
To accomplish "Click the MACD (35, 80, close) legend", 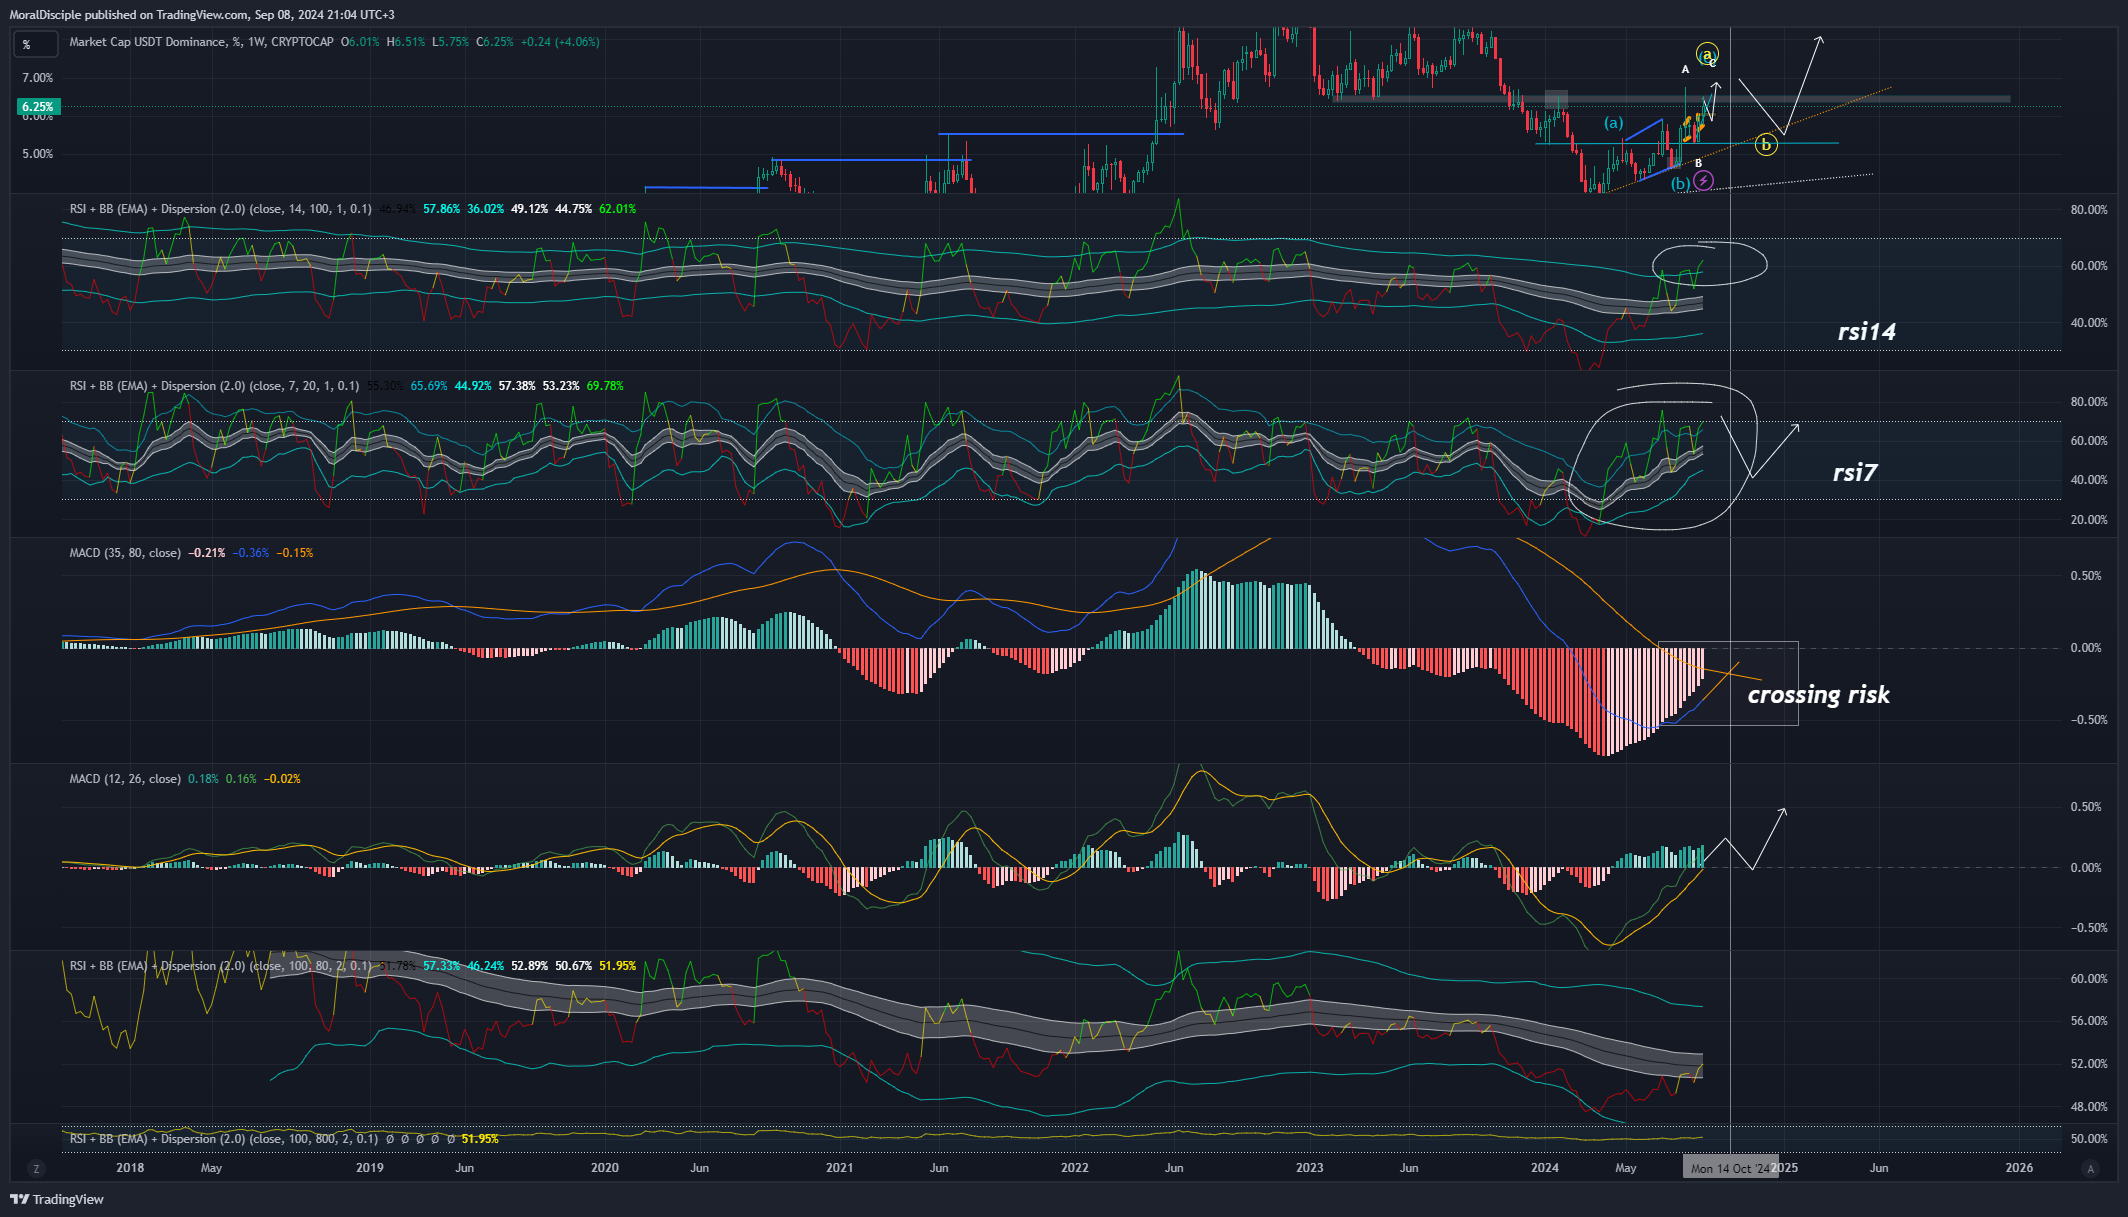I will point(125,553).
